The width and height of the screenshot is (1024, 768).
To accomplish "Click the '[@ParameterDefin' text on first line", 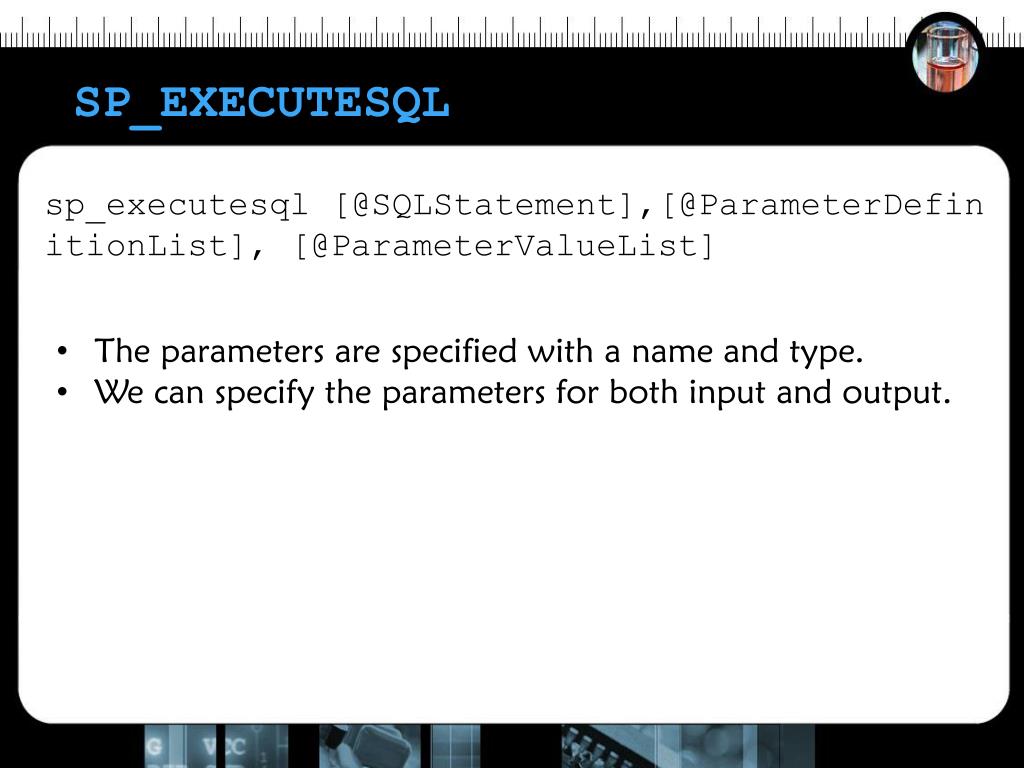I will tap(823, 205).
